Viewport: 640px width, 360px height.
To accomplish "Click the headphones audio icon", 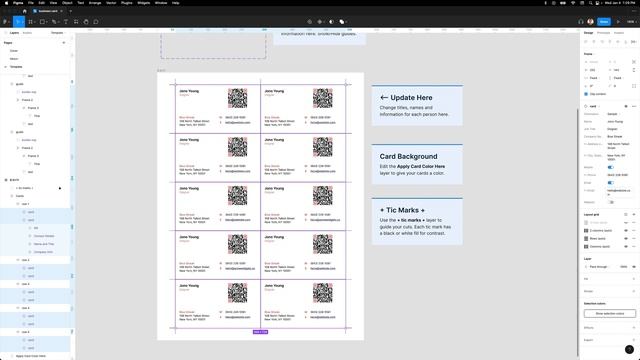I will point(581,22).
